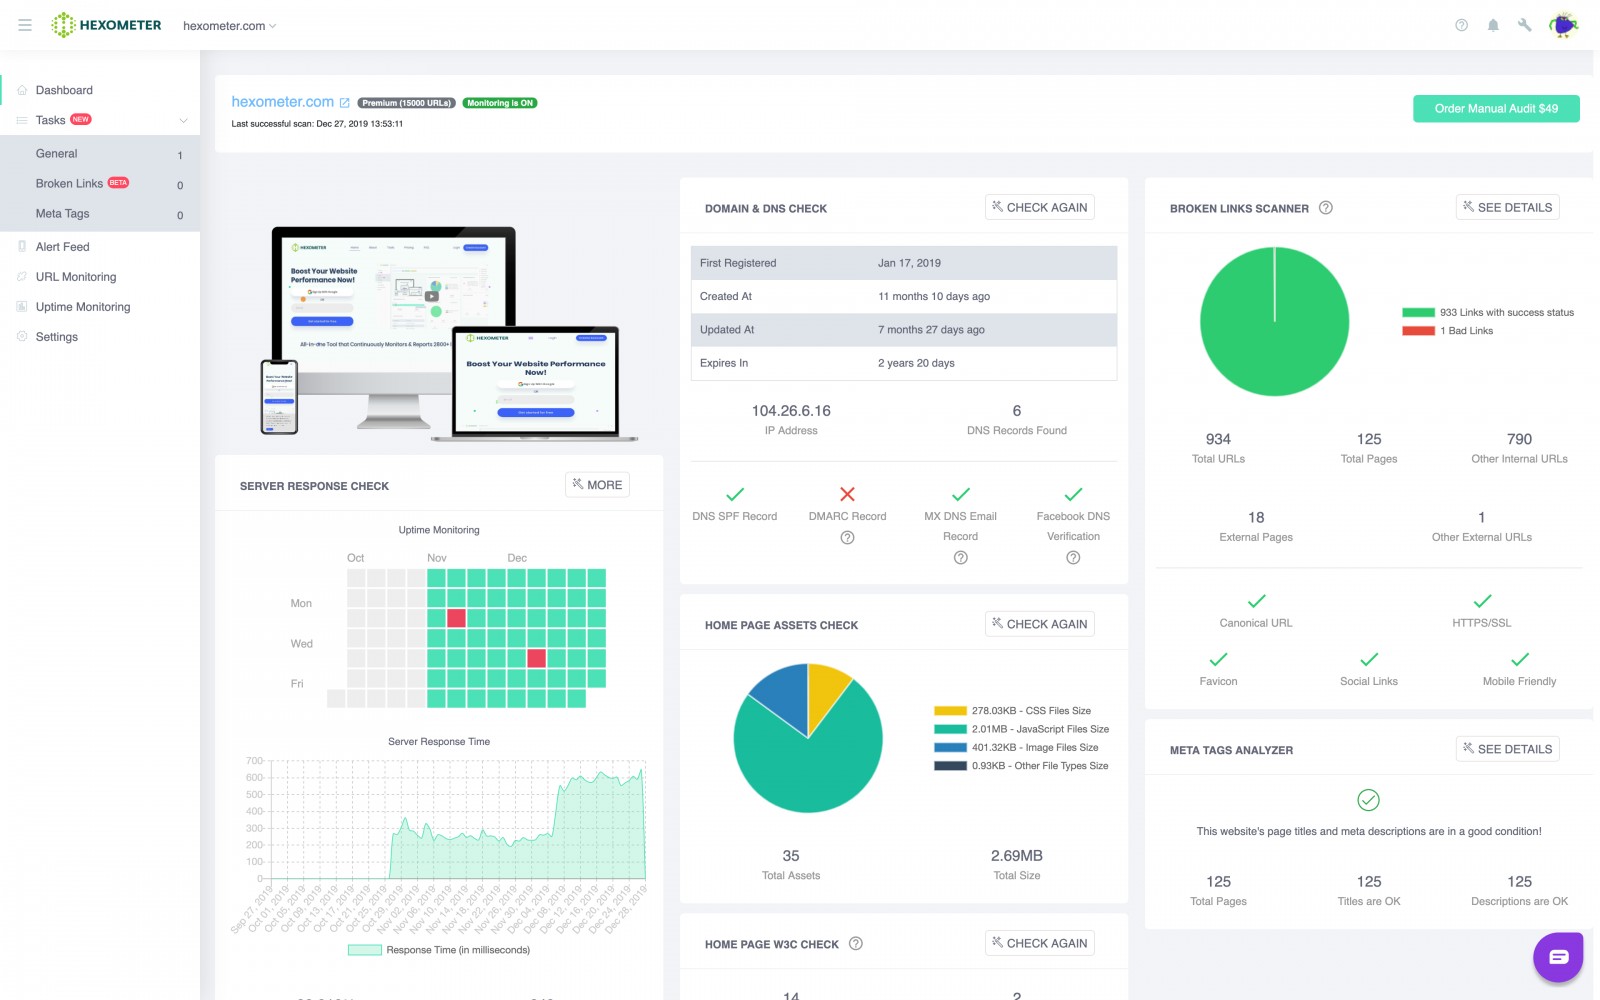Image resolution: width=1600 pixels, height=1000 pixels.
Task: Click the Monitoring is ON badge
Action: coord(498,102)
